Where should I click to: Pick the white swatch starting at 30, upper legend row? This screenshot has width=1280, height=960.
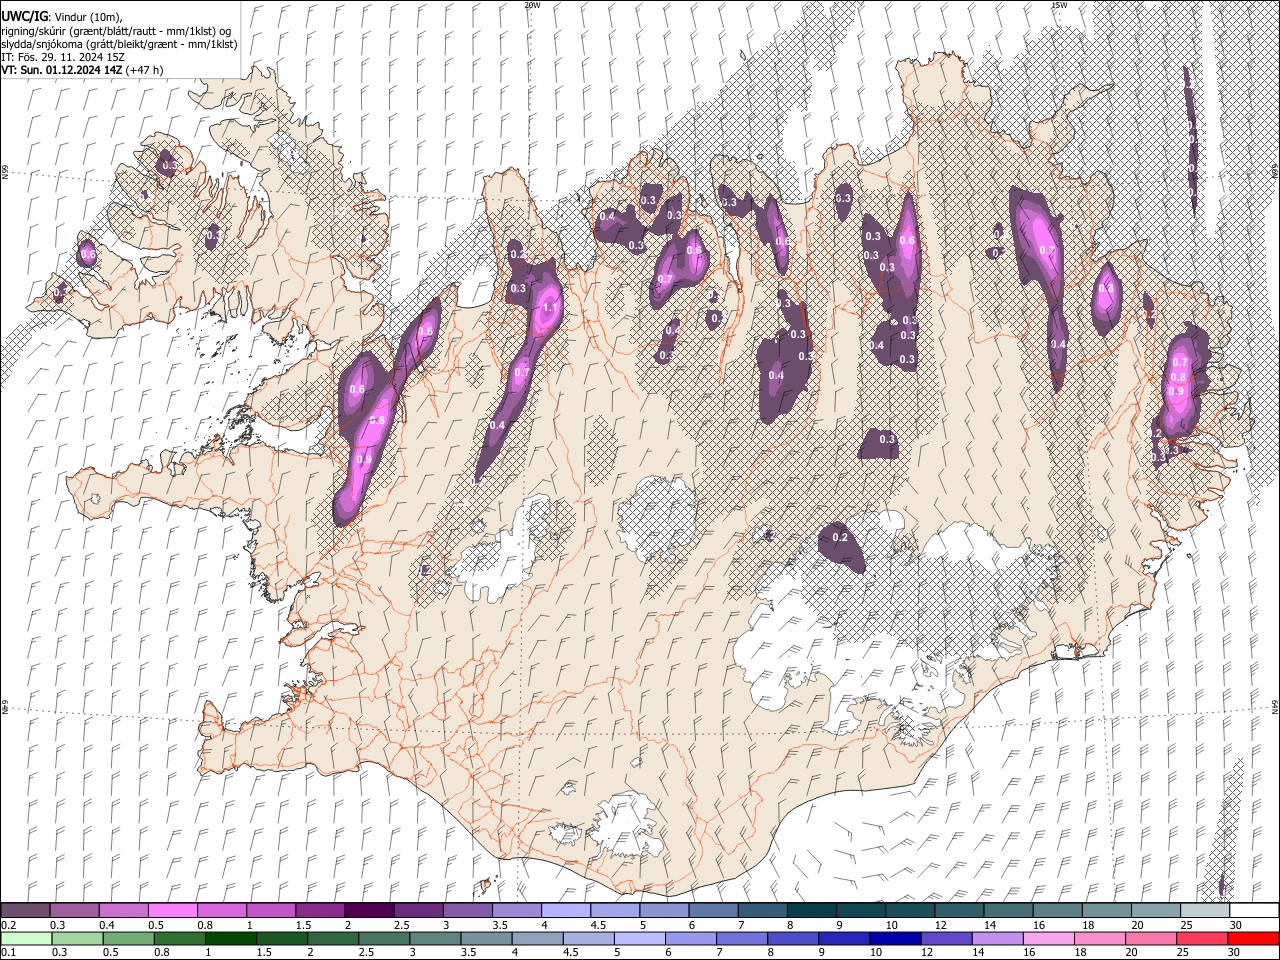[x=1253, y=910]
